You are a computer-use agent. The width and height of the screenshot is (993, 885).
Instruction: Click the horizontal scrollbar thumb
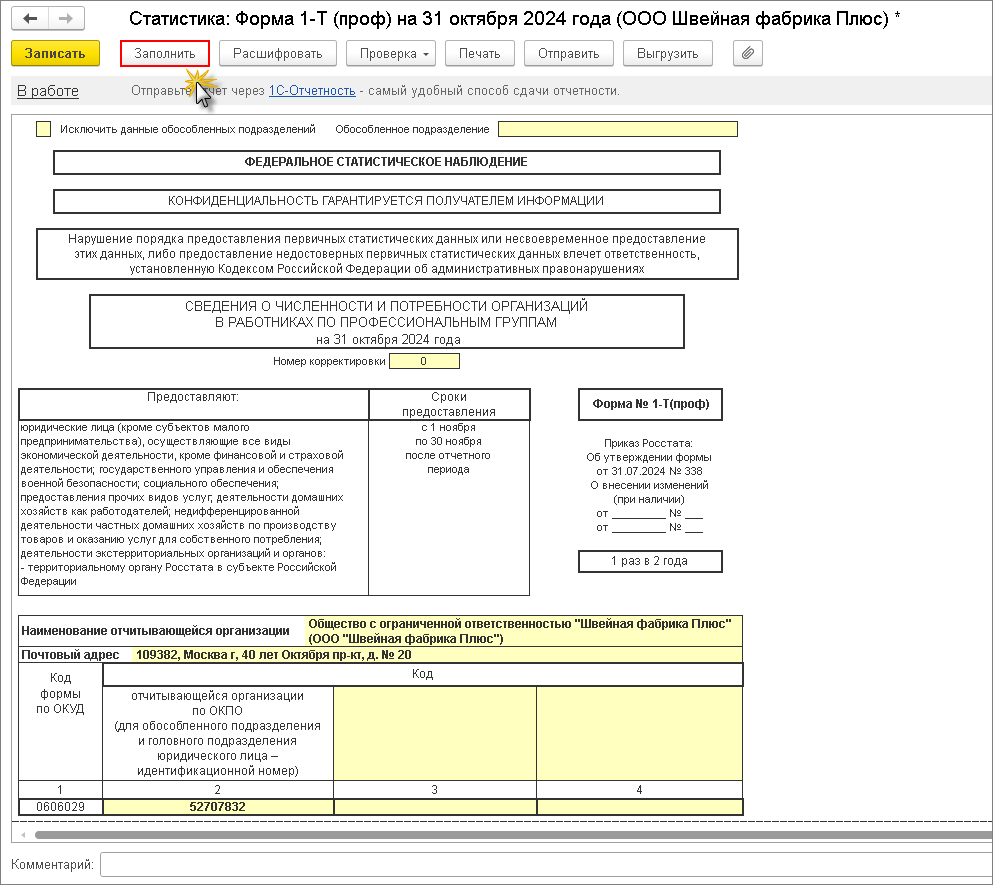(513, 835)
